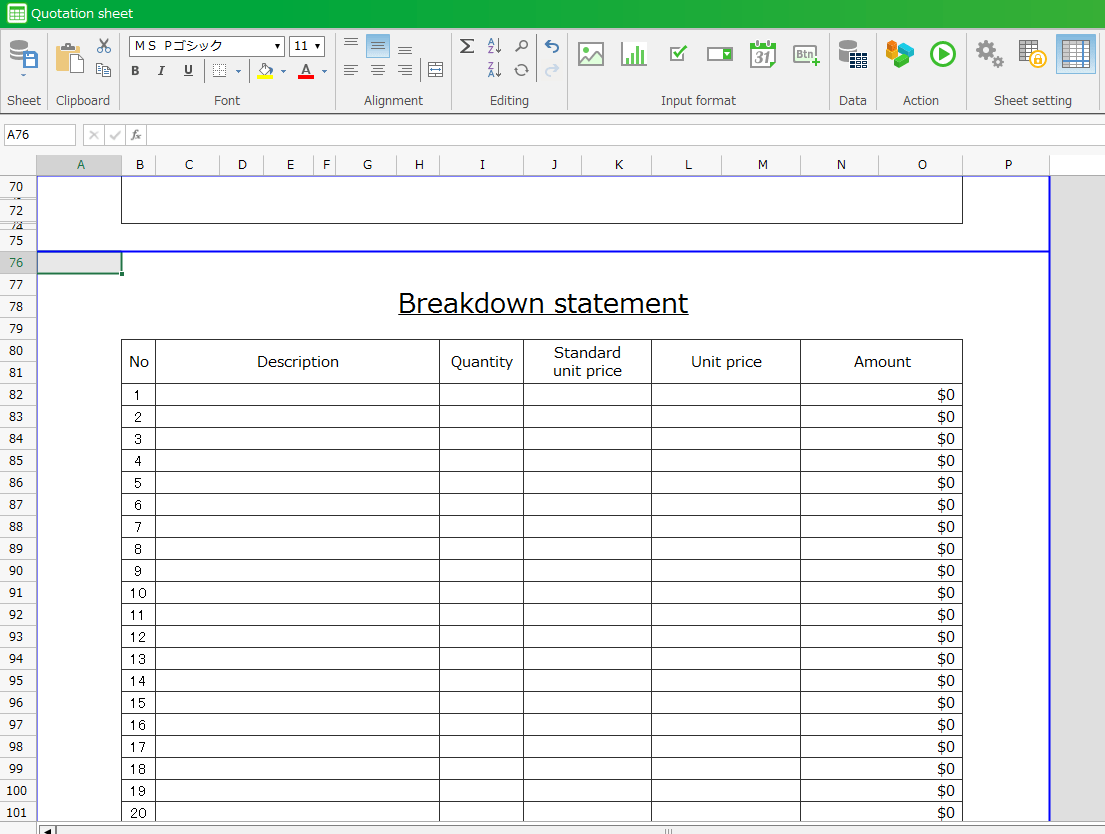Viewport: 1105px width, 834px height.
Task: Toggle Italic formatting
Action: pyautogui.click(x=161, y=71)
